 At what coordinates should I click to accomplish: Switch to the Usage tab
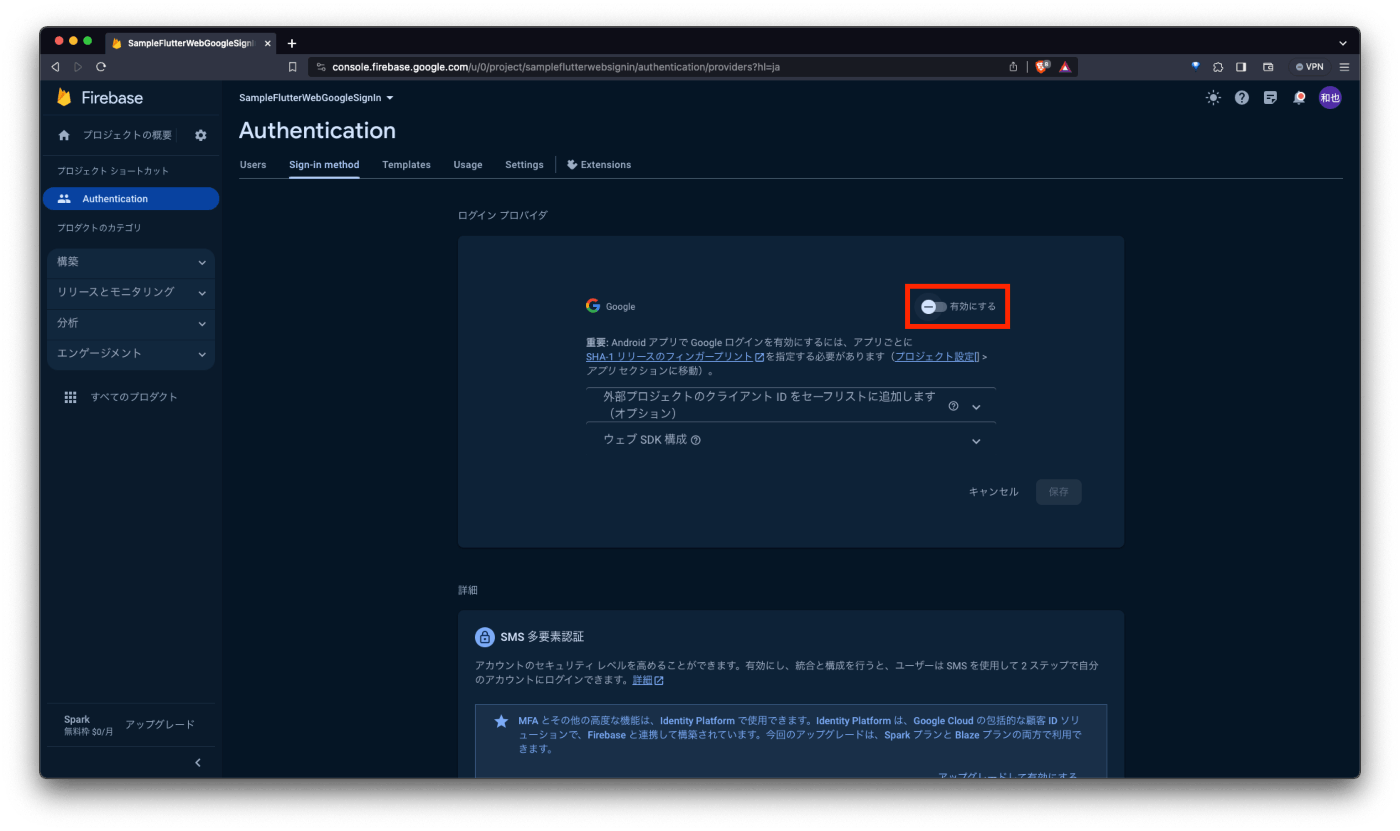468,165
